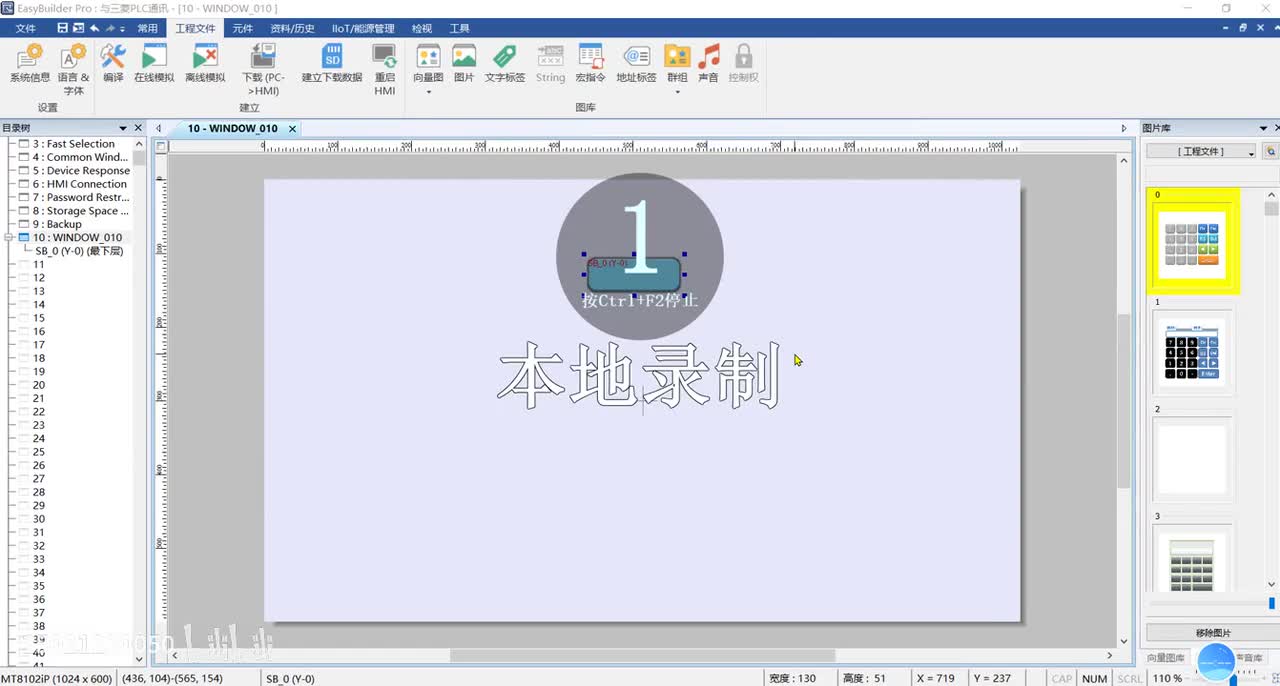The image size is (1280, 686).
Task: Click the zoom slider in the status bar
Action: pyautogui.click(x=1233, y=679)
